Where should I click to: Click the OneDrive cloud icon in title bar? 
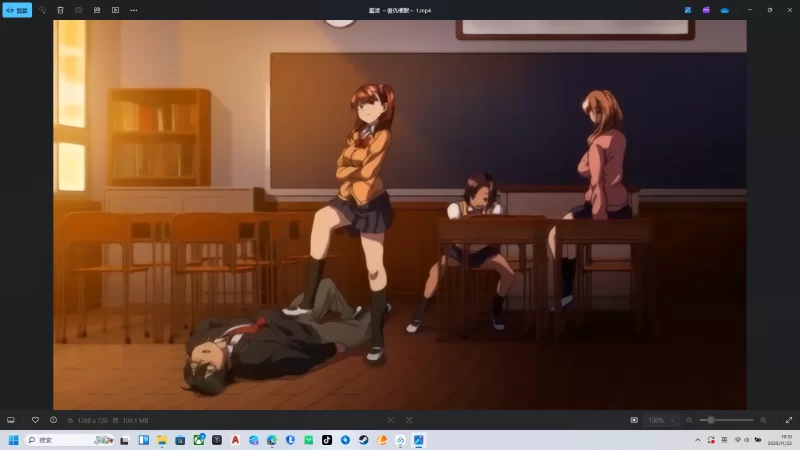(724, 10)
